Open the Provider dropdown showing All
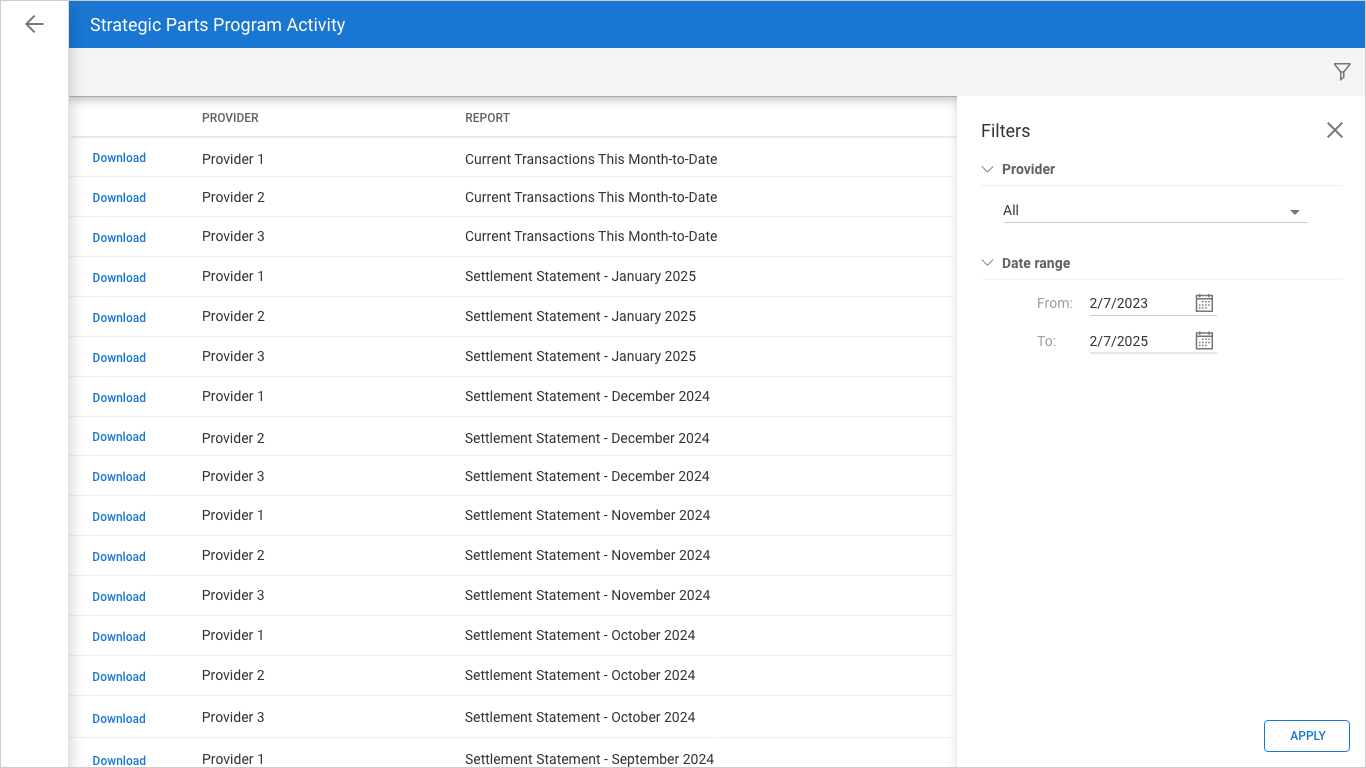This screenshot has width=1366, height=768. 1153,211
